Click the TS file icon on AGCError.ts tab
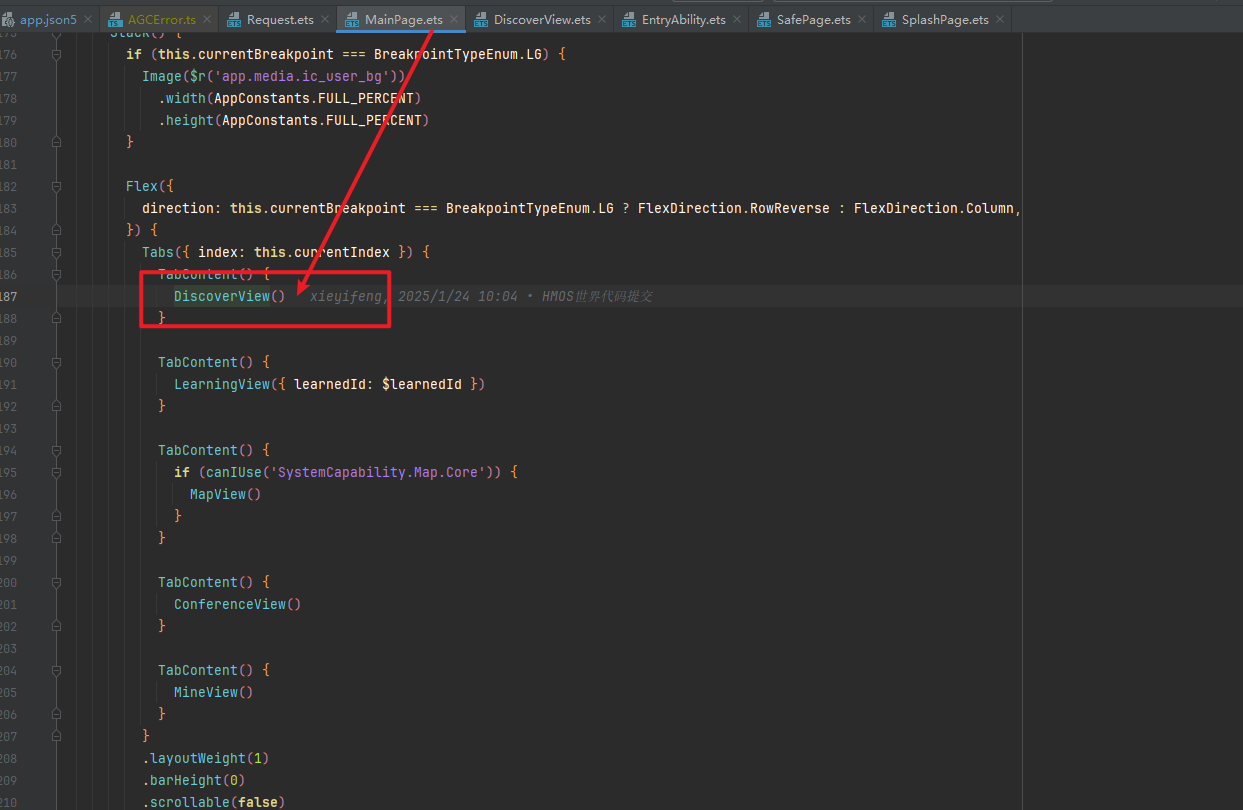The image size is (1243, 810). coord(115,19)
